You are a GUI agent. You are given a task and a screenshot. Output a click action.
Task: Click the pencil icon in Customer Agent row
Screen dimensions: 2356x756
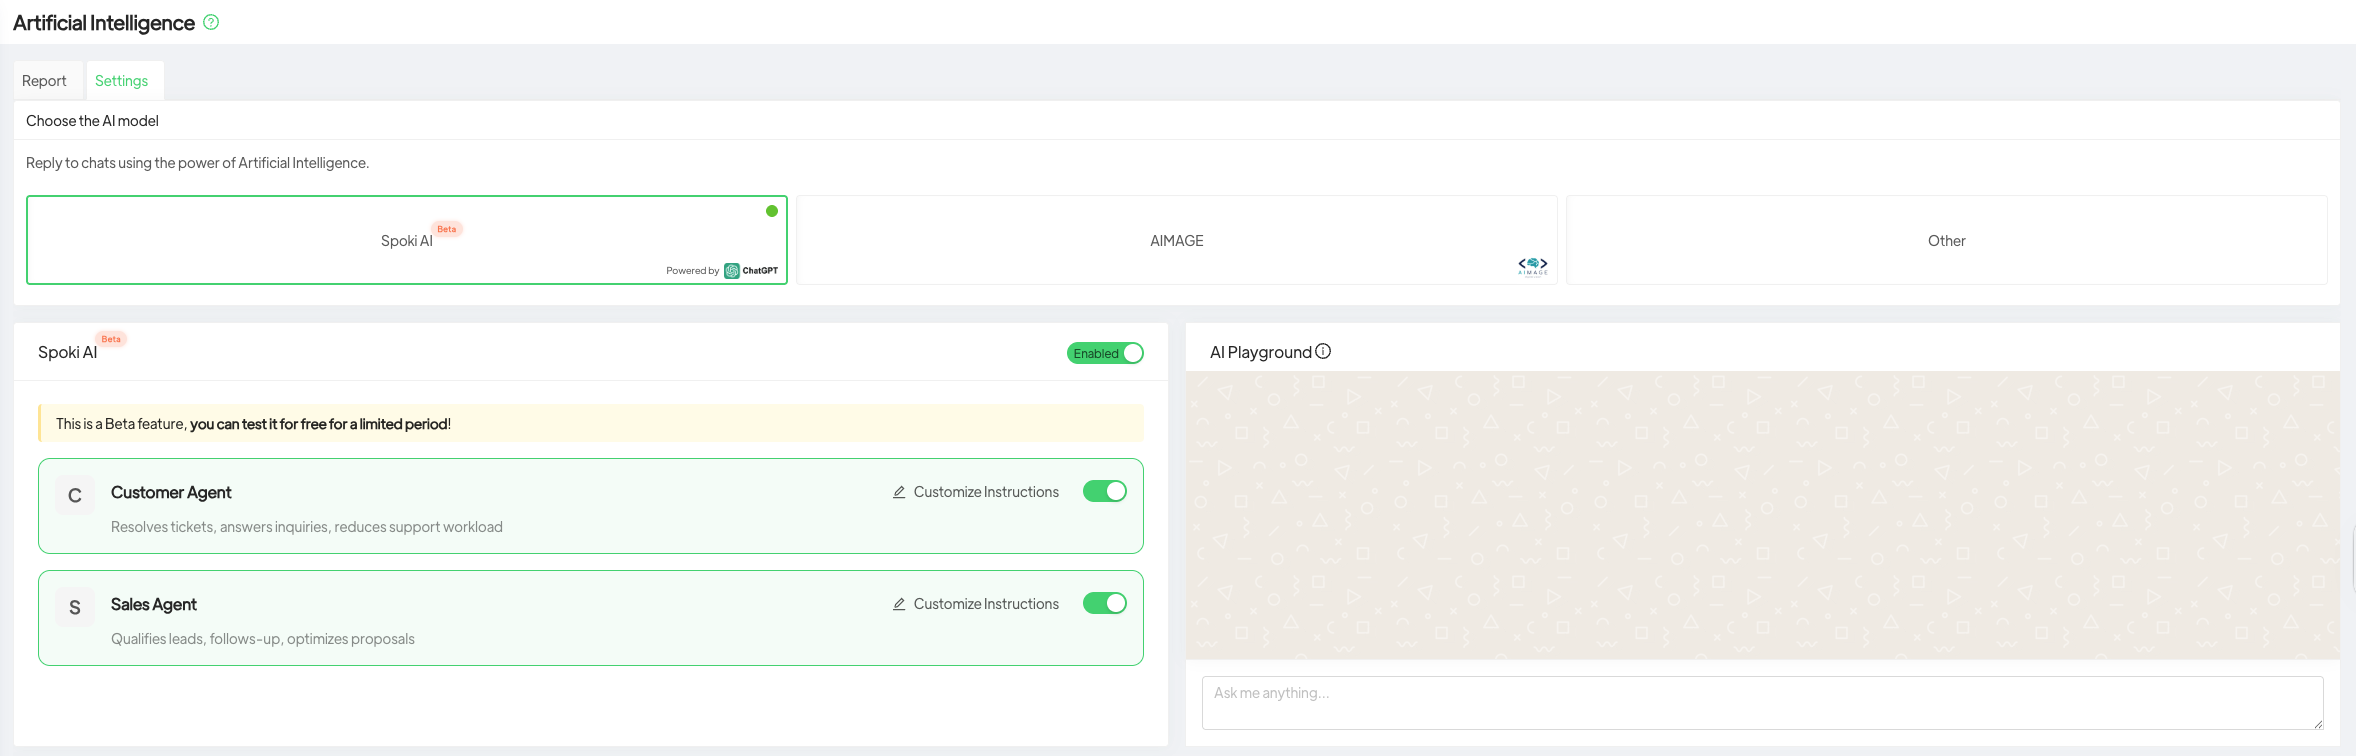tap(899, 492)
